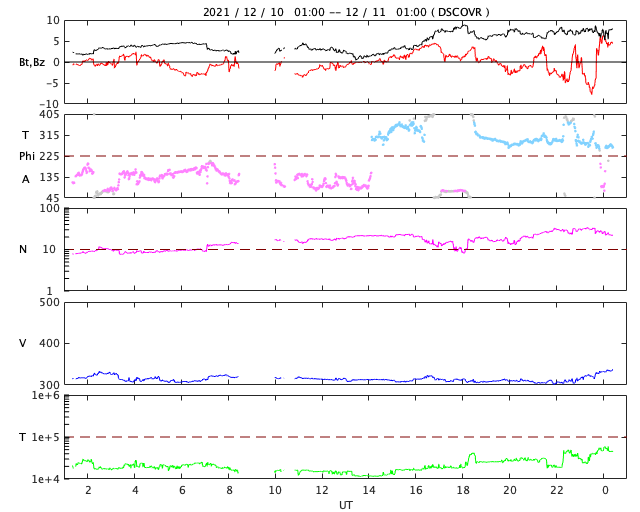Click the 225 tick label

click(49, 156)
